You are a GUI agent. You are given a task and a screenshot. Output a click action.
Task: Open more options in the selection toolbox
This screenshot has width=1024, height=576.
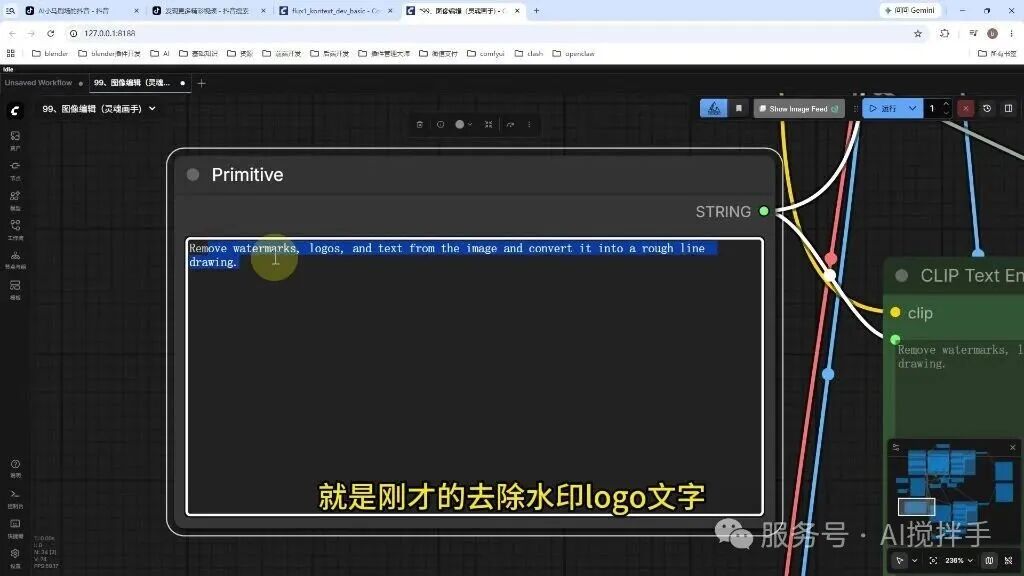click(529, 125)
